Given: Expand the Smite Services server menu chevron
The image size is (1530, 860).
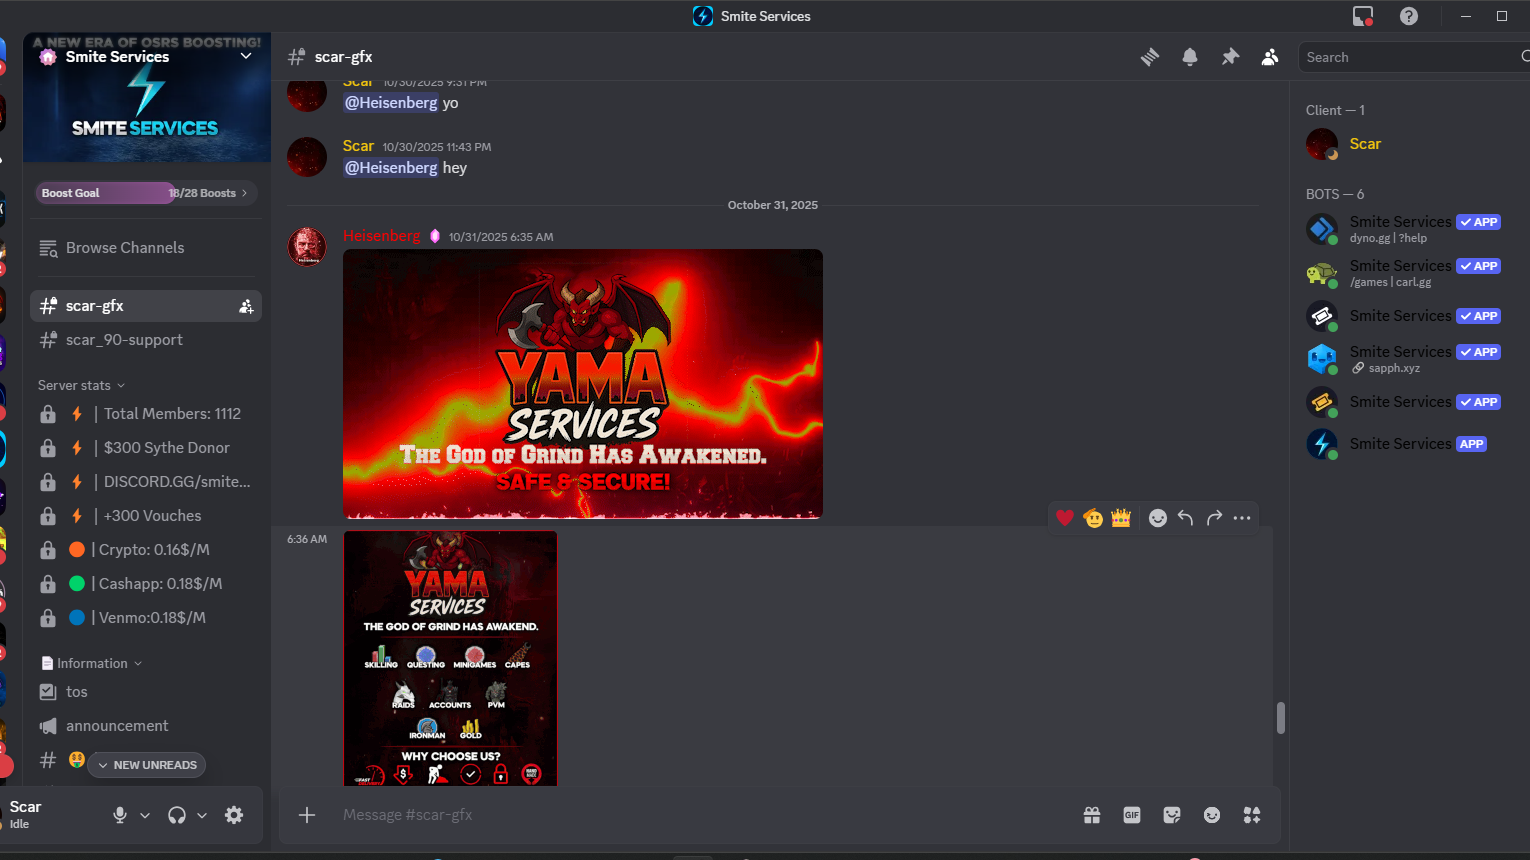Looking at the screenshot, I should [x=246, y=56].
